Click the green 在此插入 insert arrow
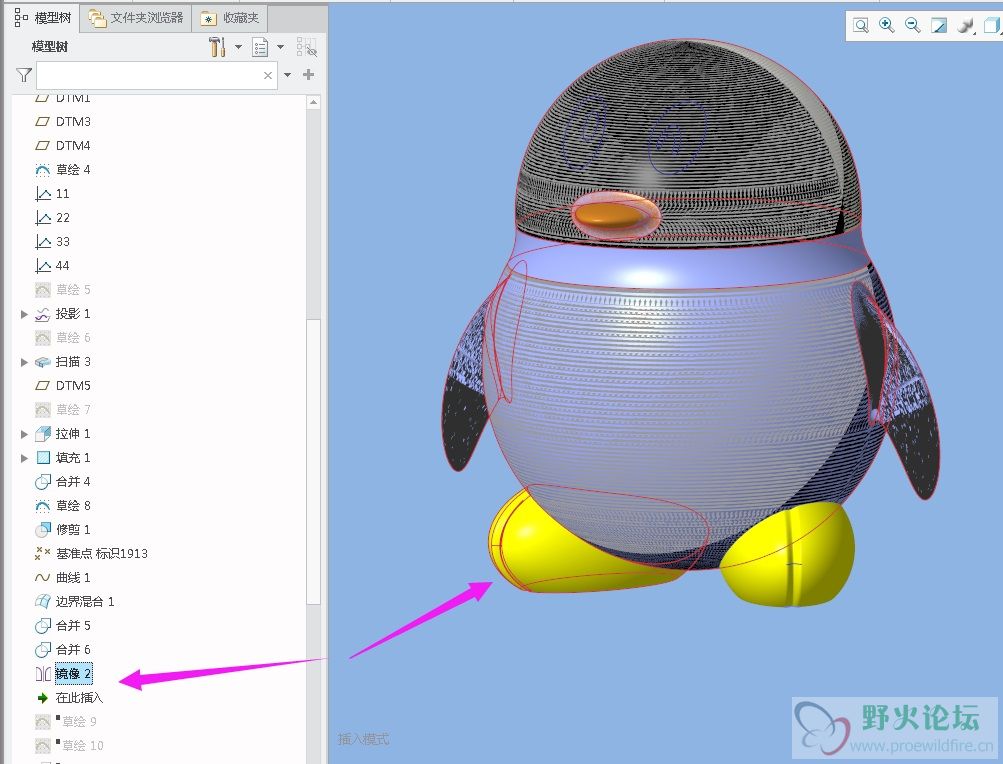1003x764 pixels. click(x=42, y=697)
